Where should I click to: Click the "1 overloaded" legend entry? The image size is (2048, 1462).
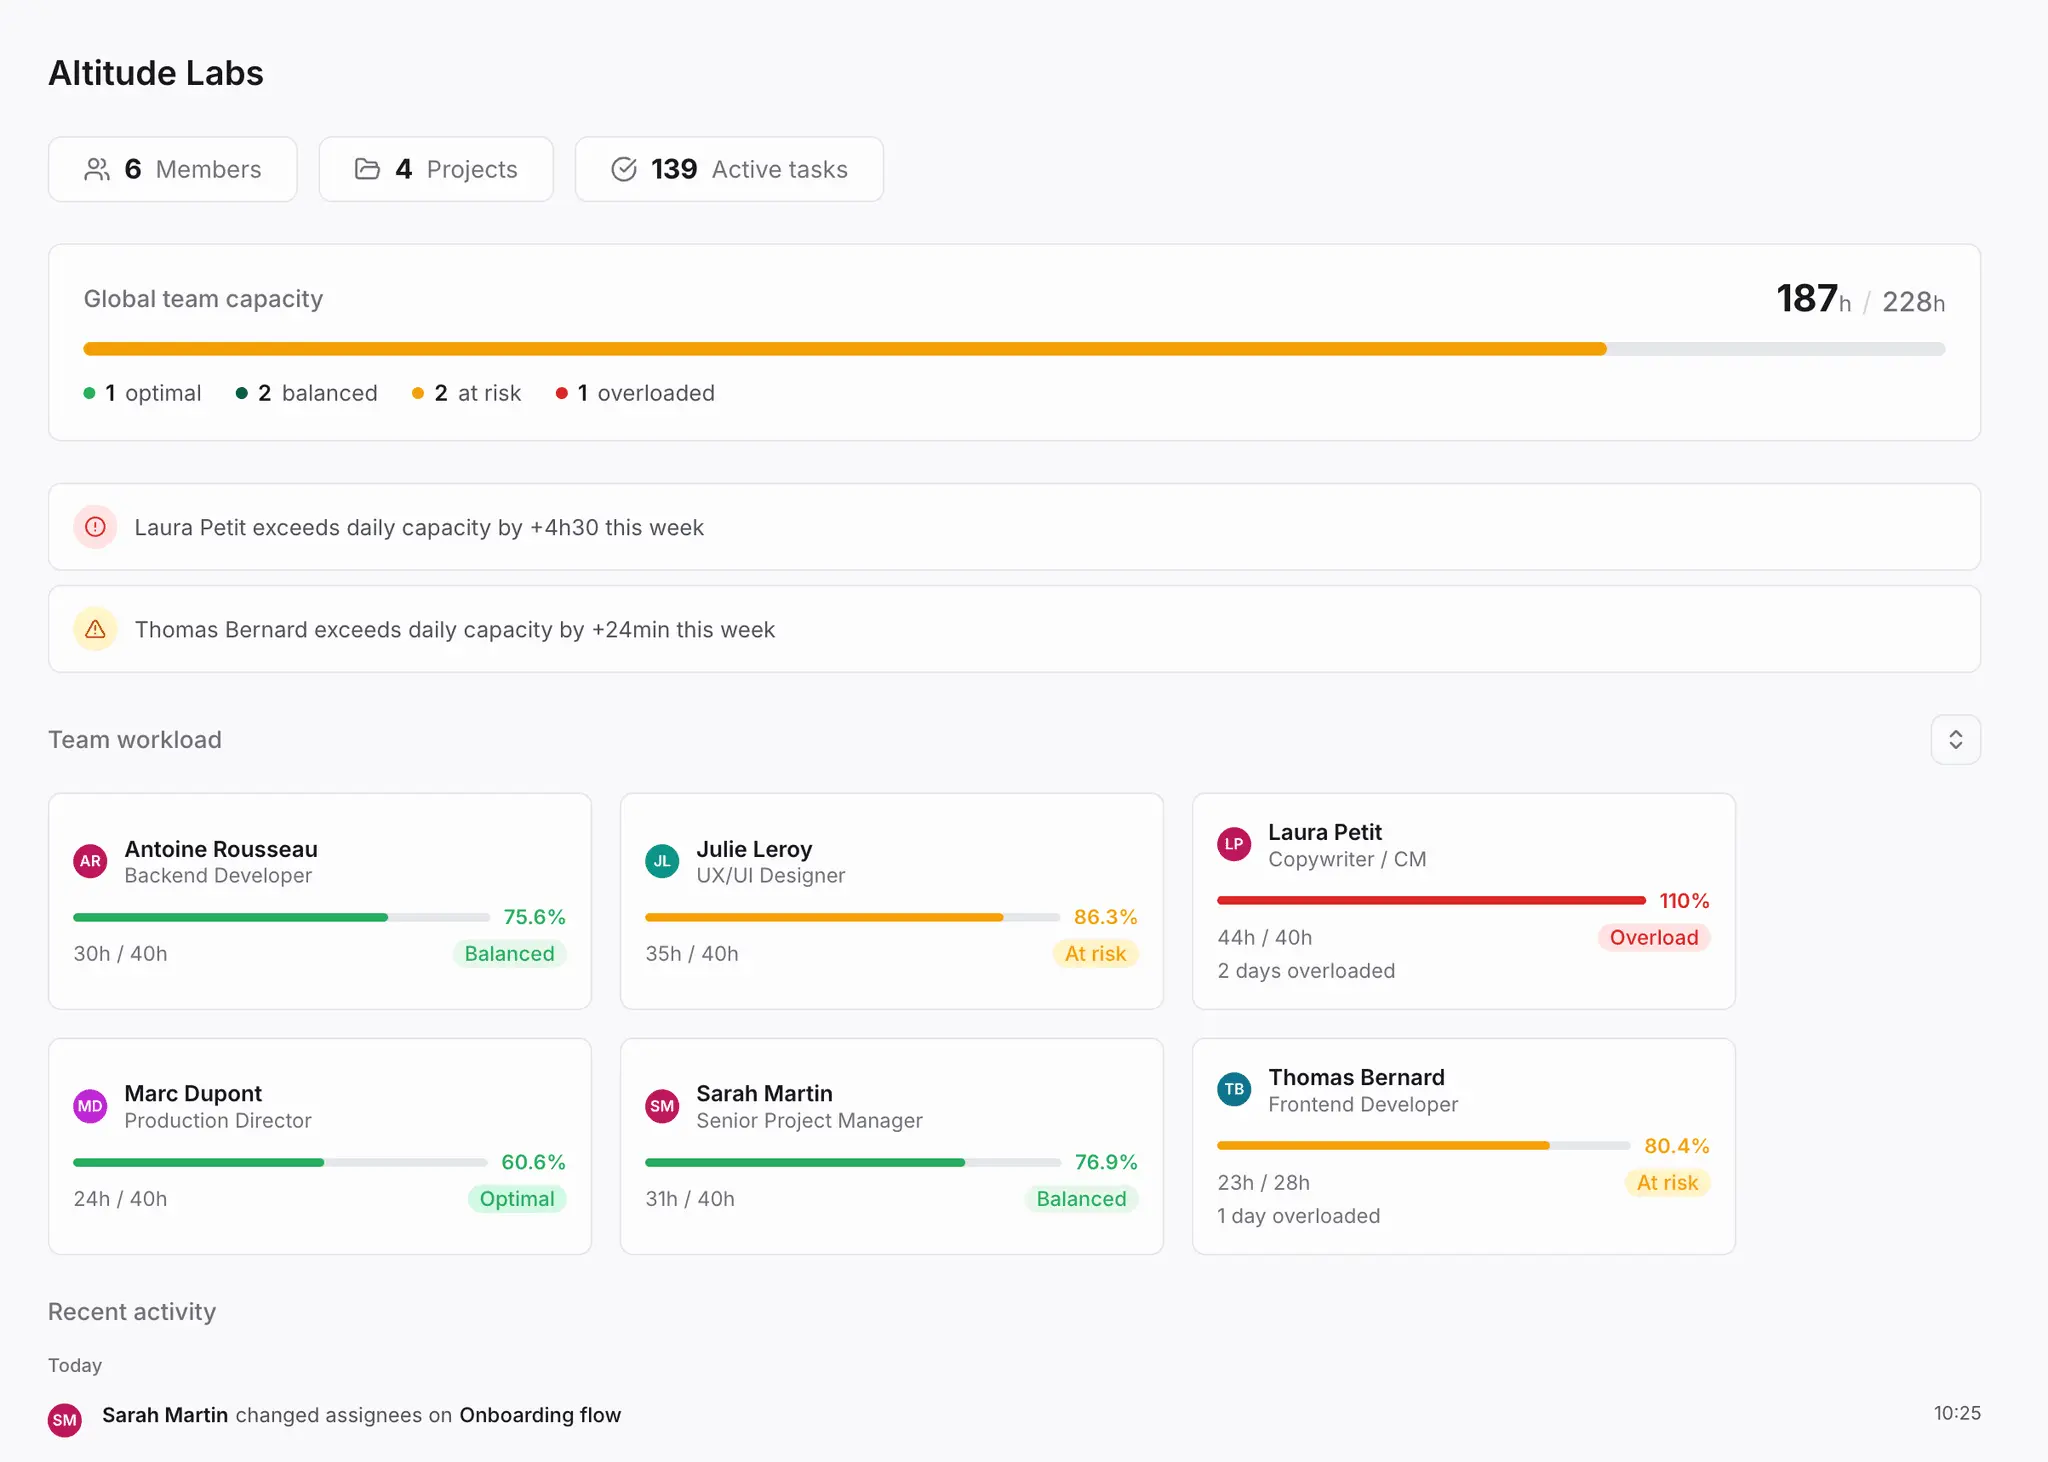(x=636, y=393)
